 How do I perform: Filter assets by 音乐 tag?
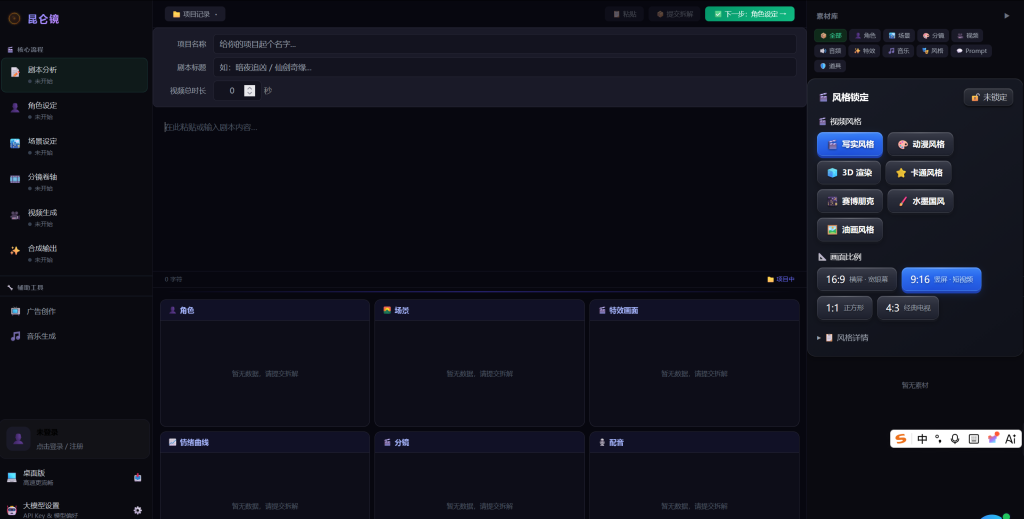click(899, 50)
